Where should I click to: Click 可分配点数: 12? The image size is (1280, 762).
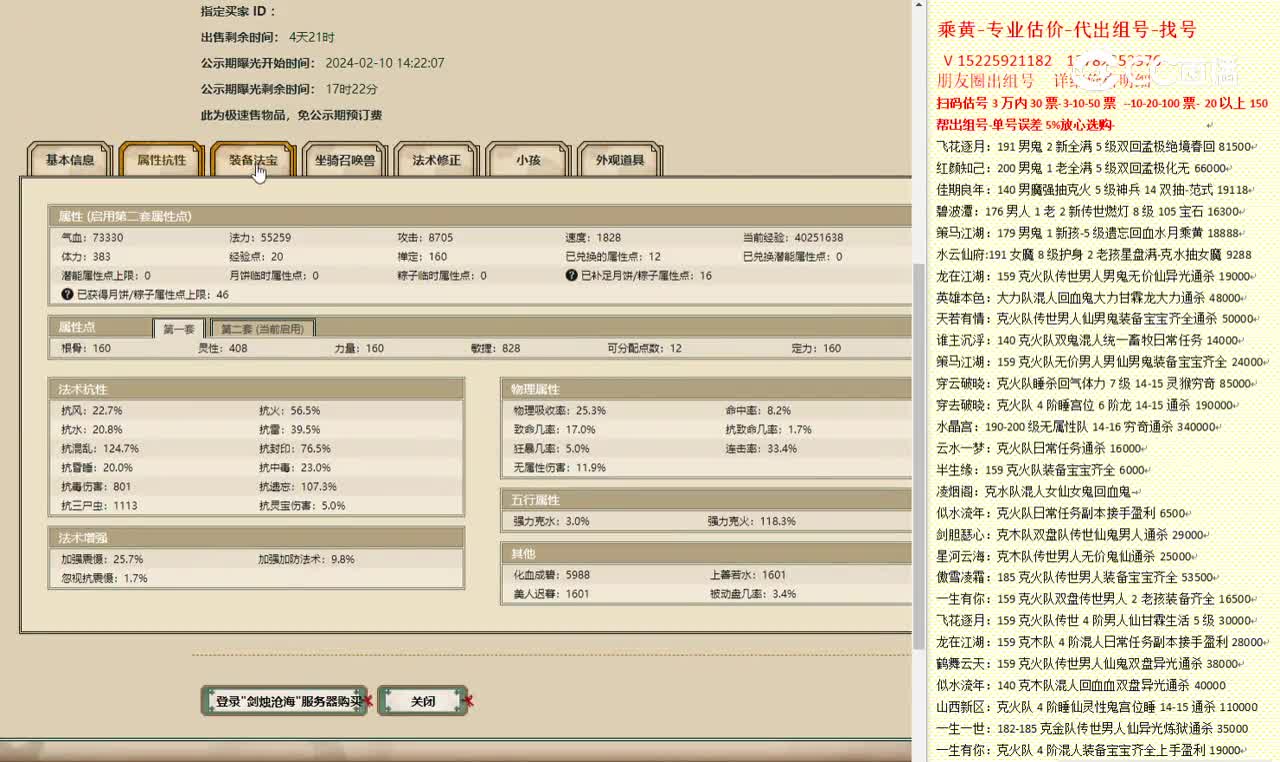pyautogui.click(x=645, y=349)
